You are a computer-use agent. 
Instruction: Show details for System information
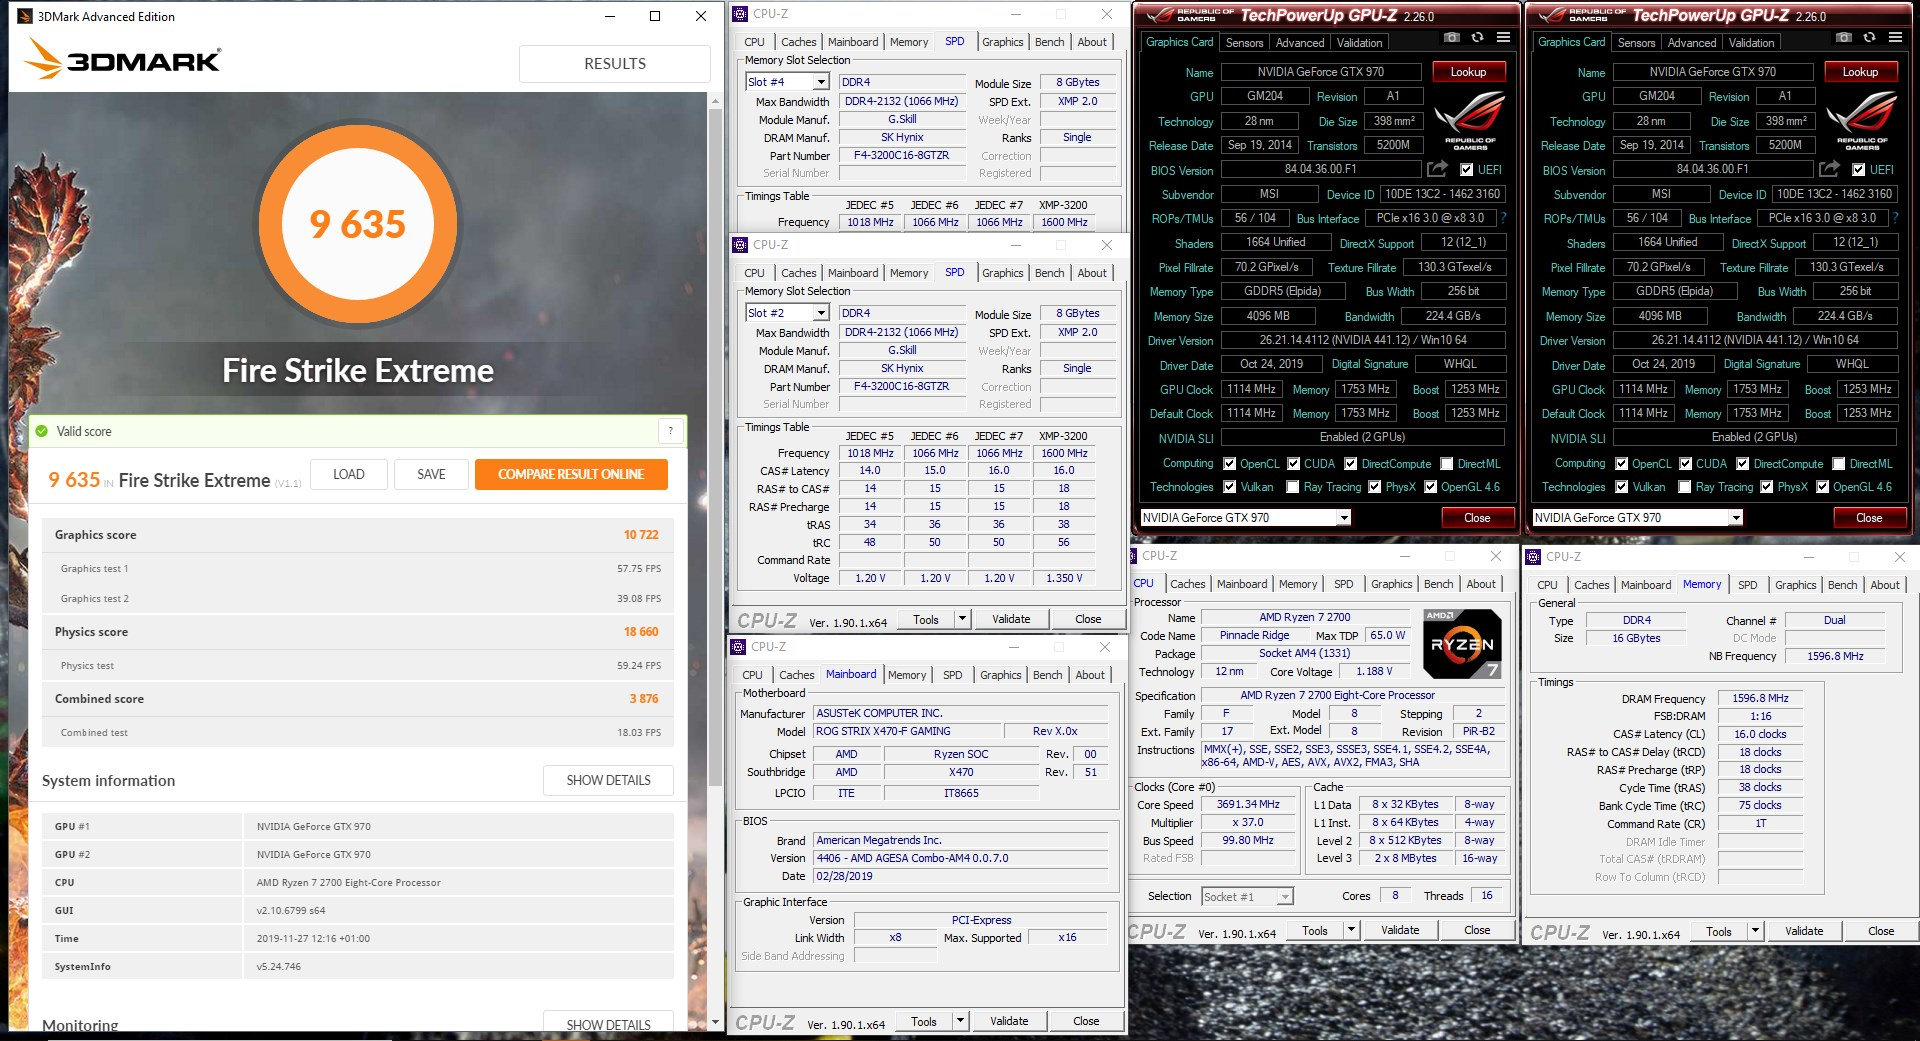coord(608,780)
